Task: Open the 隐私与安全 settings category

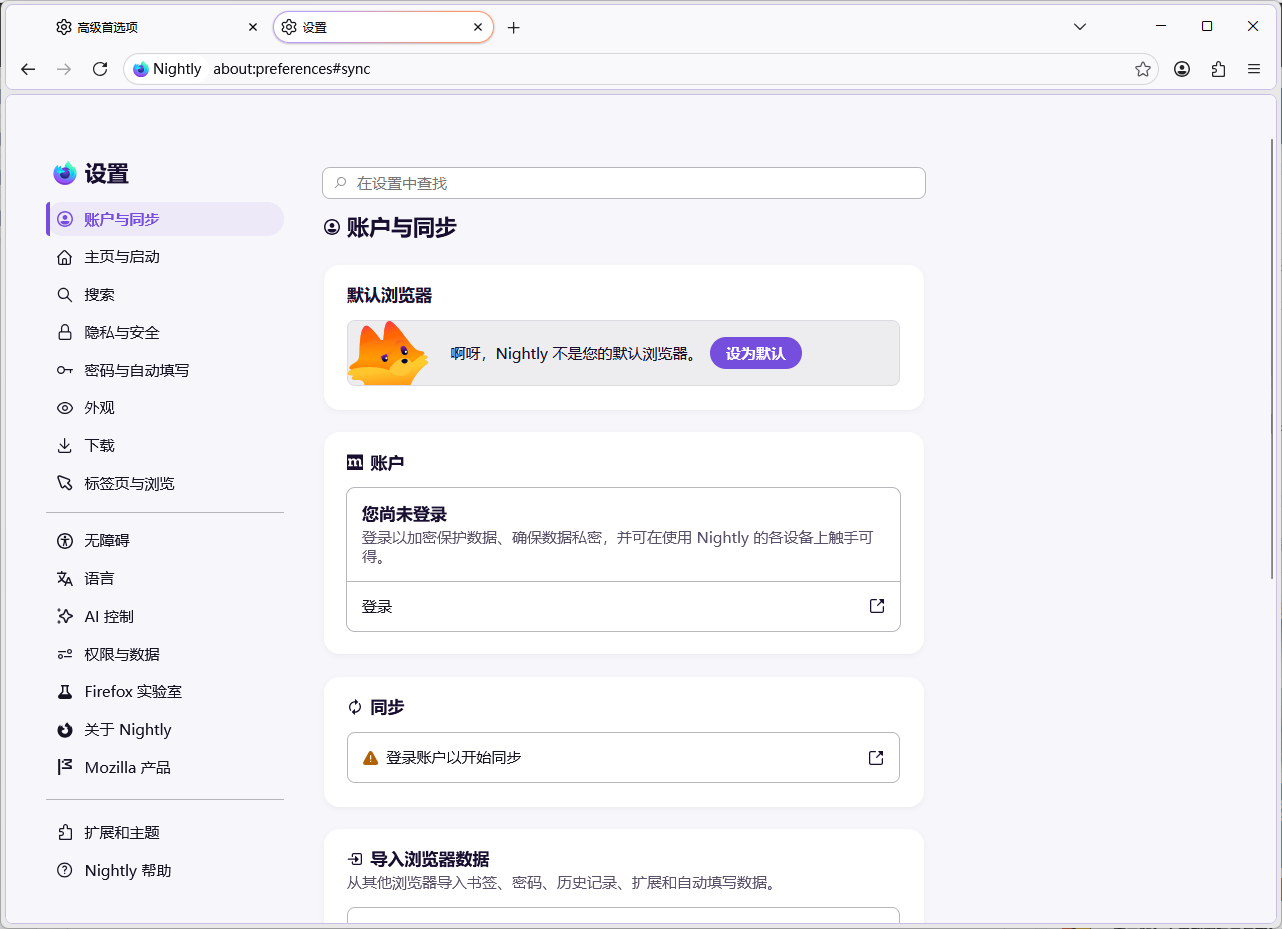Action: click(165, 332)
